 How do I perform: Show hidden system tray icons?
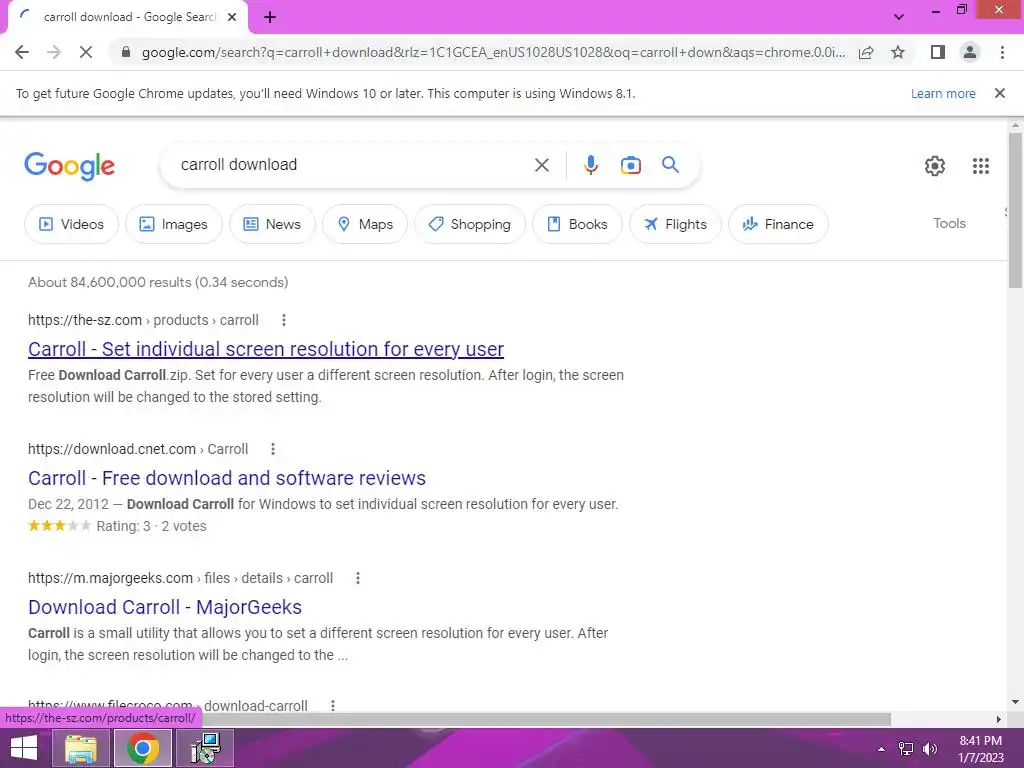[x=881, y=749]
